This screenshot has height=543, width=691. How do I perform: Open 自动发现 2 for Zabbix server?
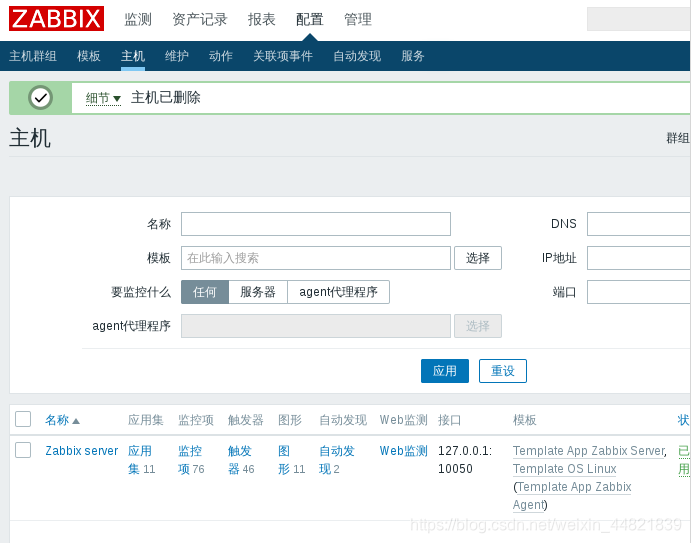337,460
